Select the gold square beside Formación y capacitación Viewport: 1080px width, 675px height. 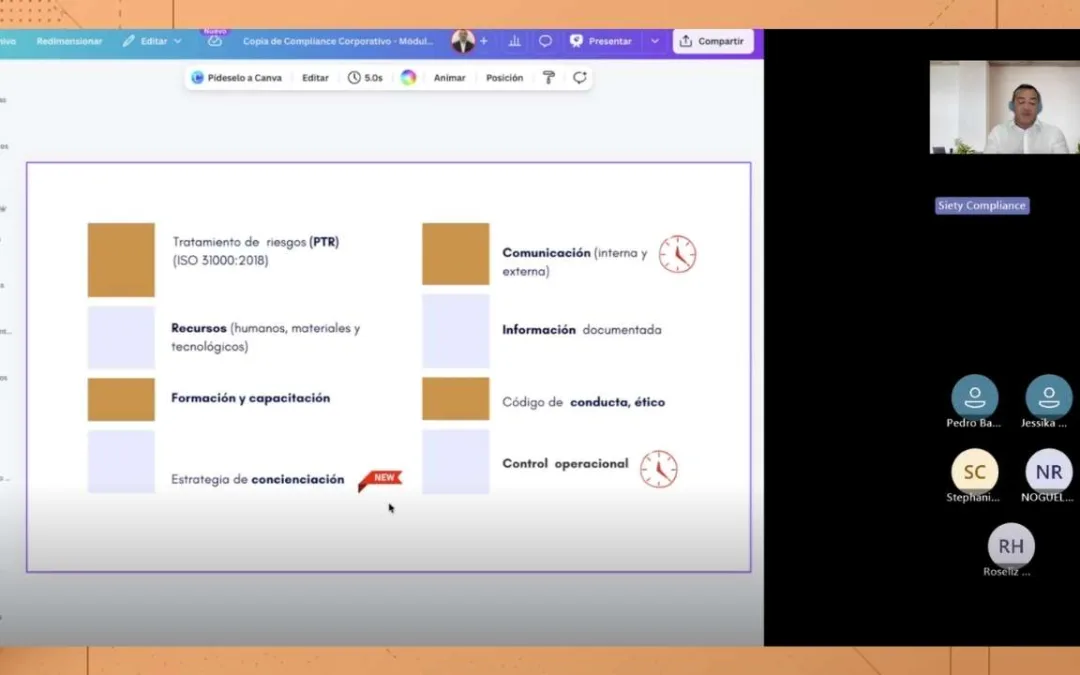(x=121, y=399)
